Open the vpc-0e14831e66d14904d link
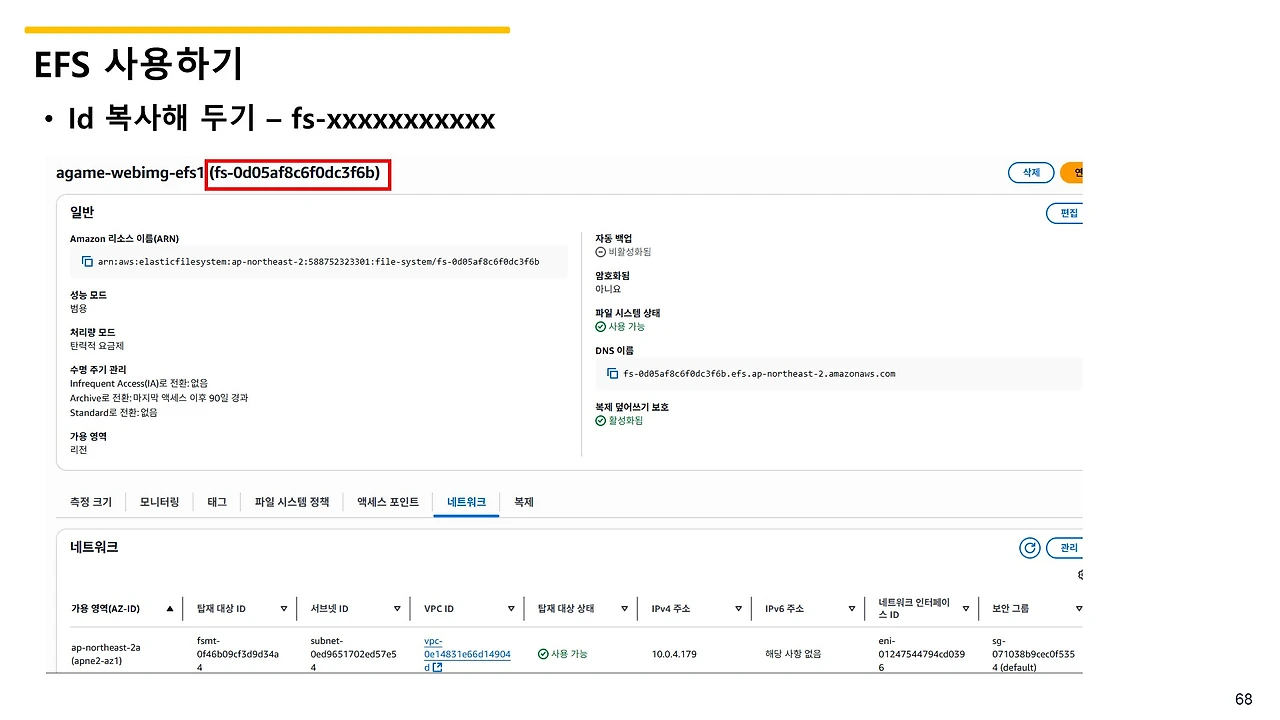The height and width of the screenshot is (720, 1280). tap(467, 654)
